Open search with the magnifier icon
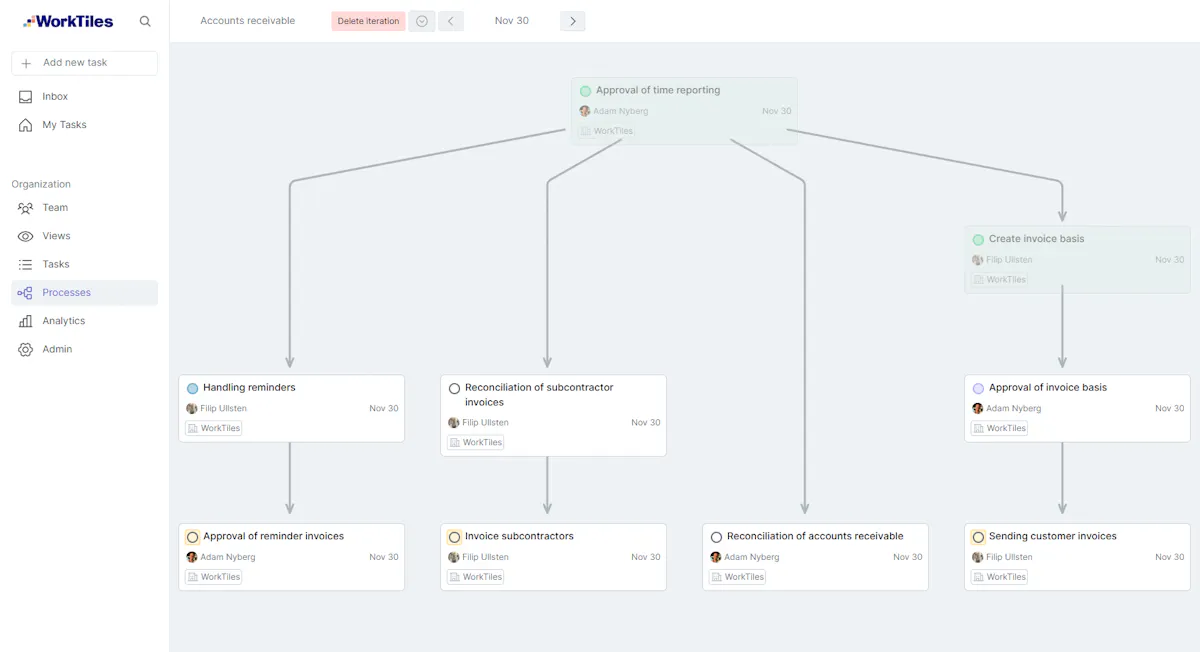This screenshot has width=1200, height=652. pyautogui.click(x=145, y=21)
